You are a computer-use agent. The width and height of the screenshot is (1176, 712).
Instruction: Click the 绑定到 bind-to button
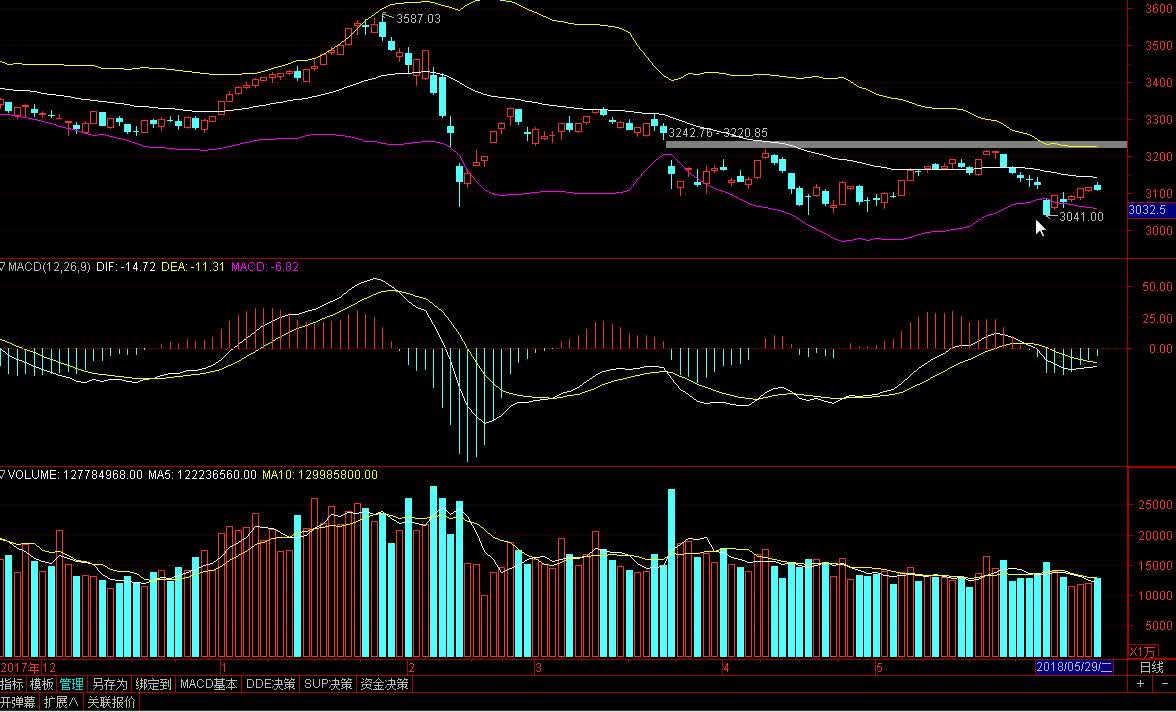pyautogui.click(x=154, y=685)
